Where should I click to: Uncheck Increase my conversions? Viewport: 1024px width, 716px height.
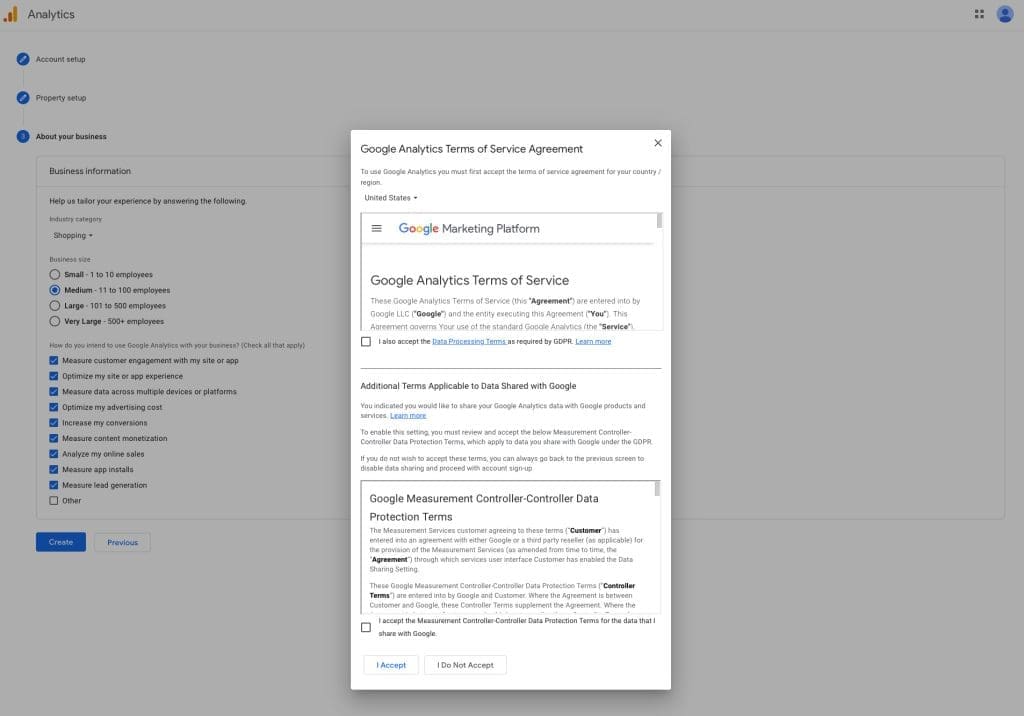click(x=54, y=423)
